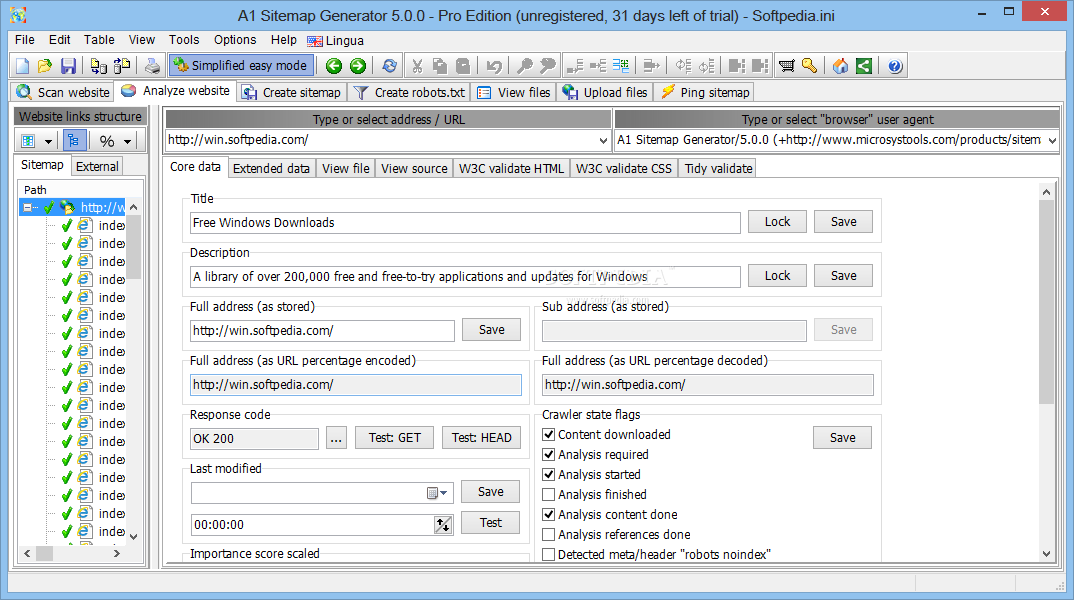
Task: Expand the user agent dropdown arrow
Action: point(1052,140)
